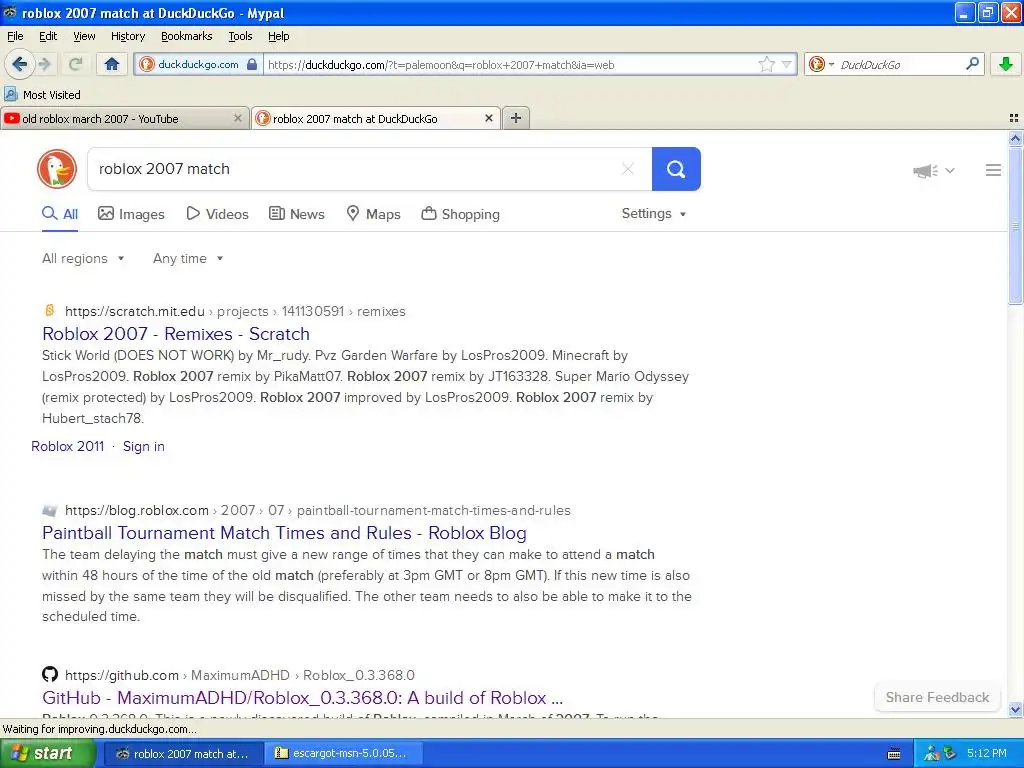
Task: Open the Bookmarks menu
Action: 186,36
